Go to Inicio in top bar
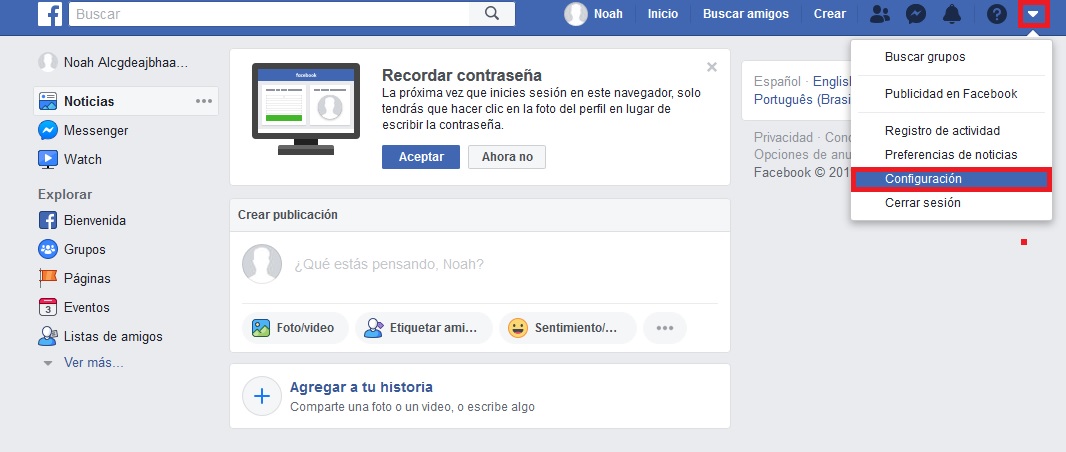Viewport: 1066px width, 452px height. pos(663,14)
